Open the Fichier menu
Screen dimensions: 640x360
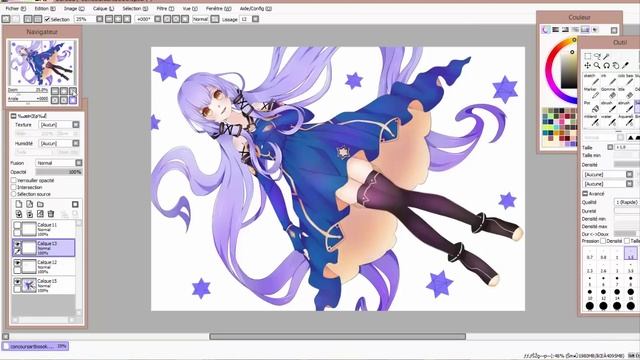tap(16, 8)
